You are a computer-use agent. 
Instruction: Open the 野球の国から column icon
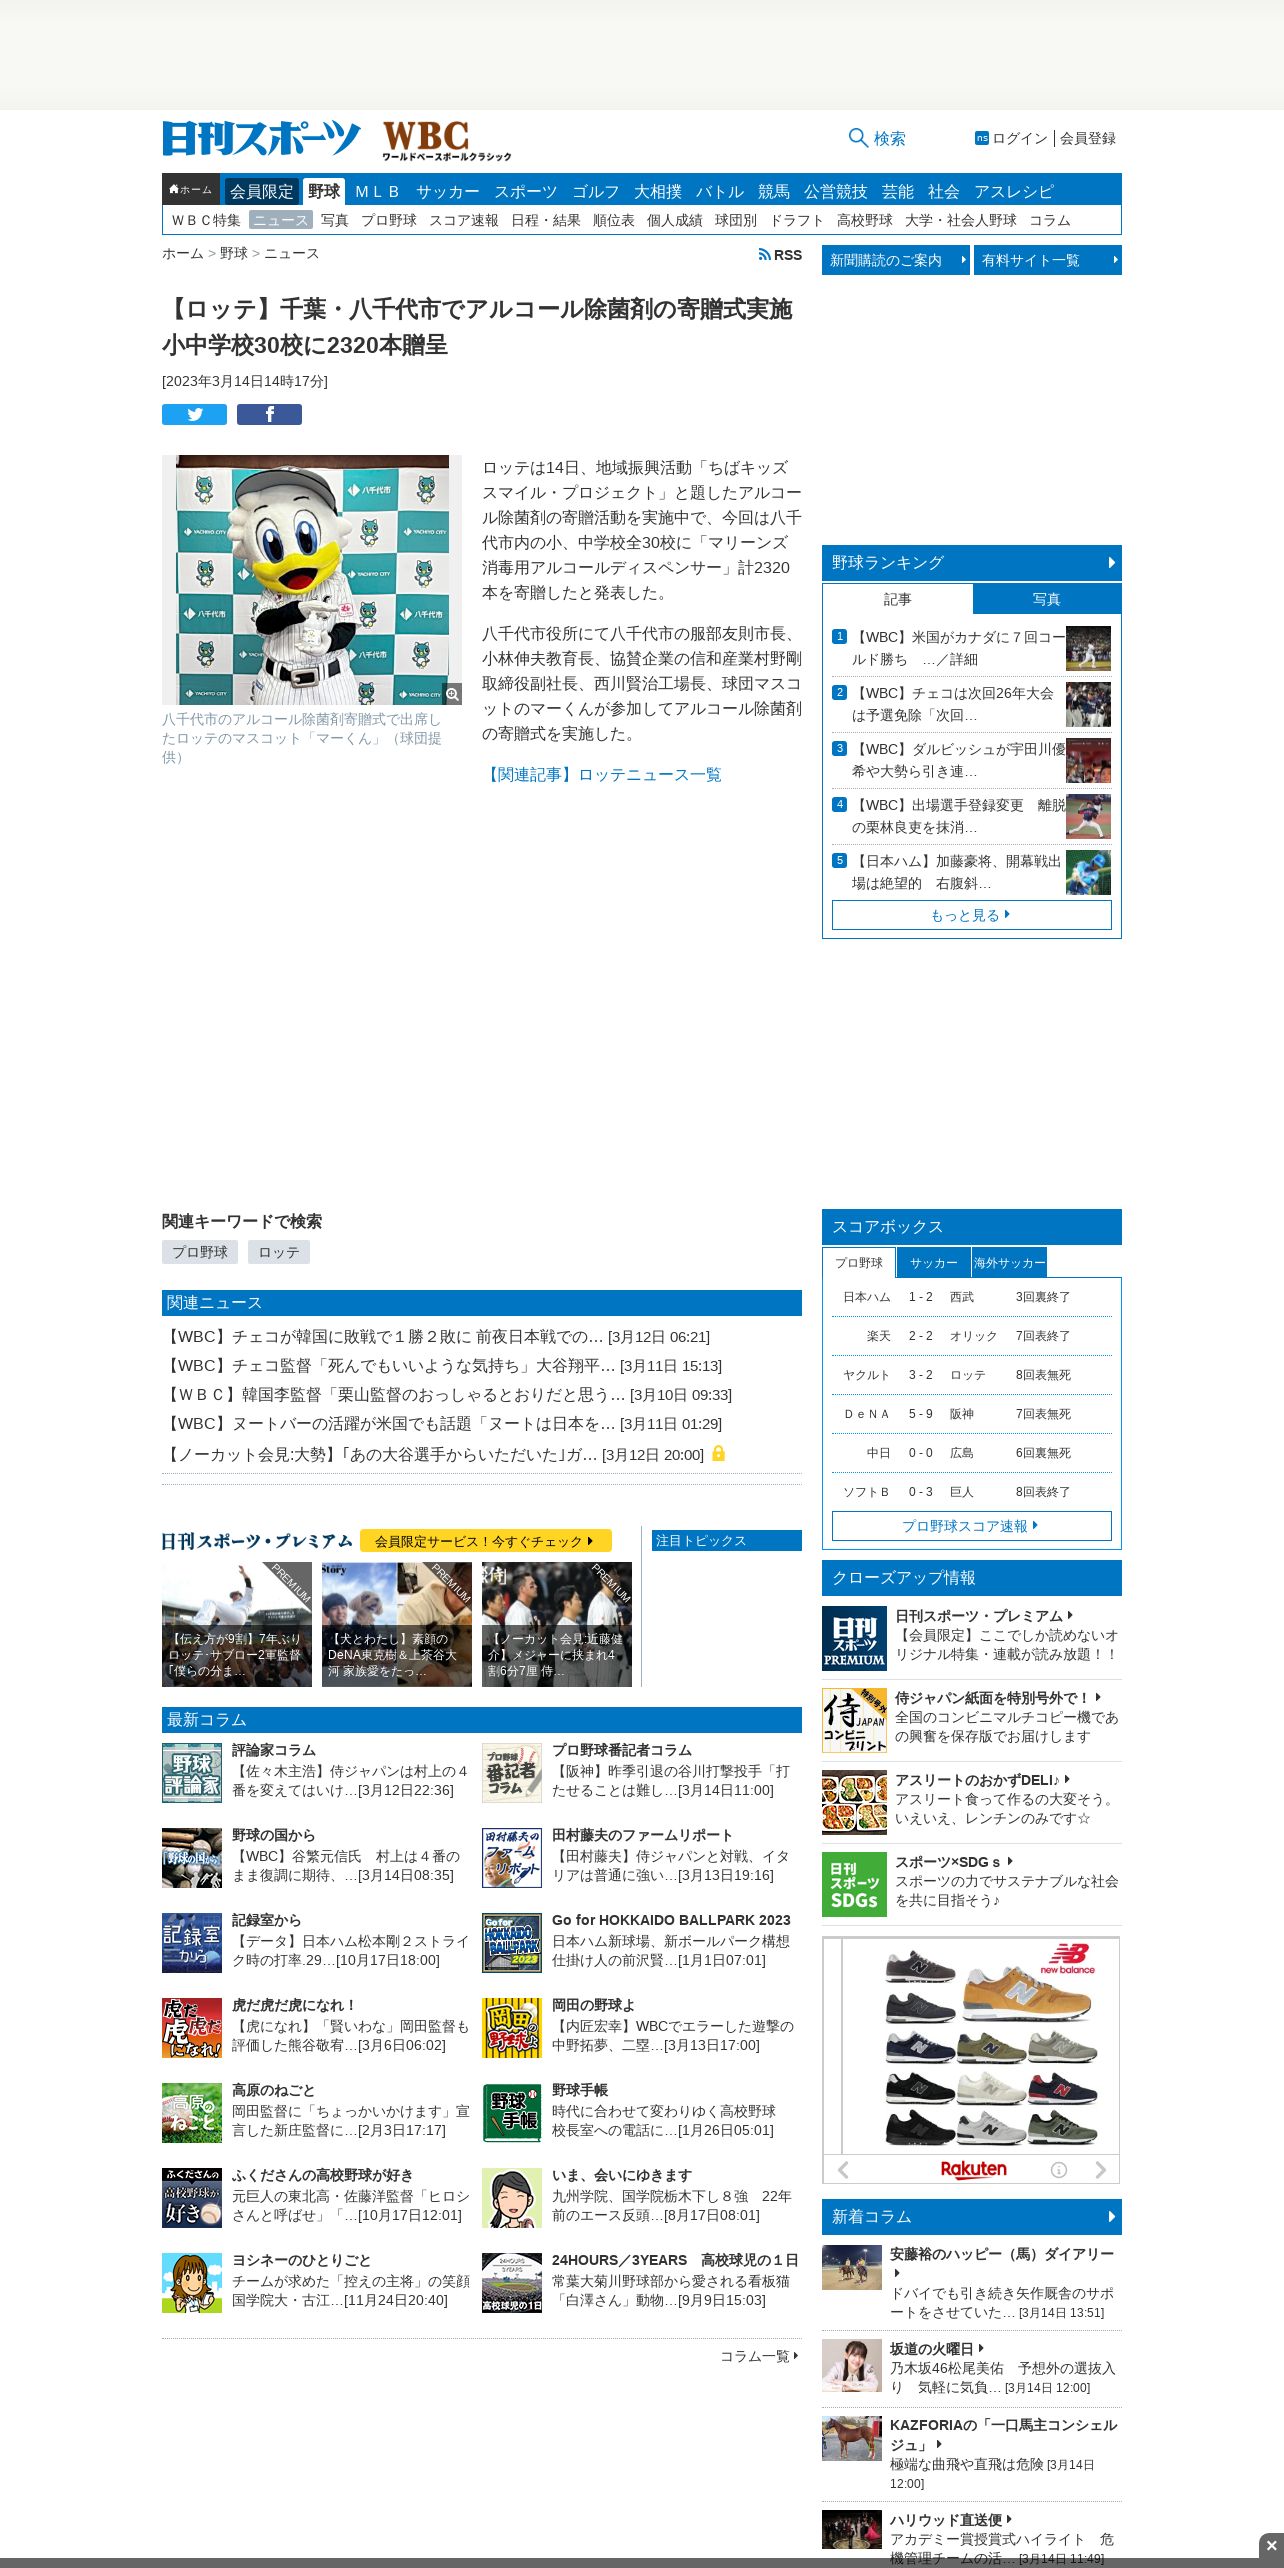(x=192, y=1858)
